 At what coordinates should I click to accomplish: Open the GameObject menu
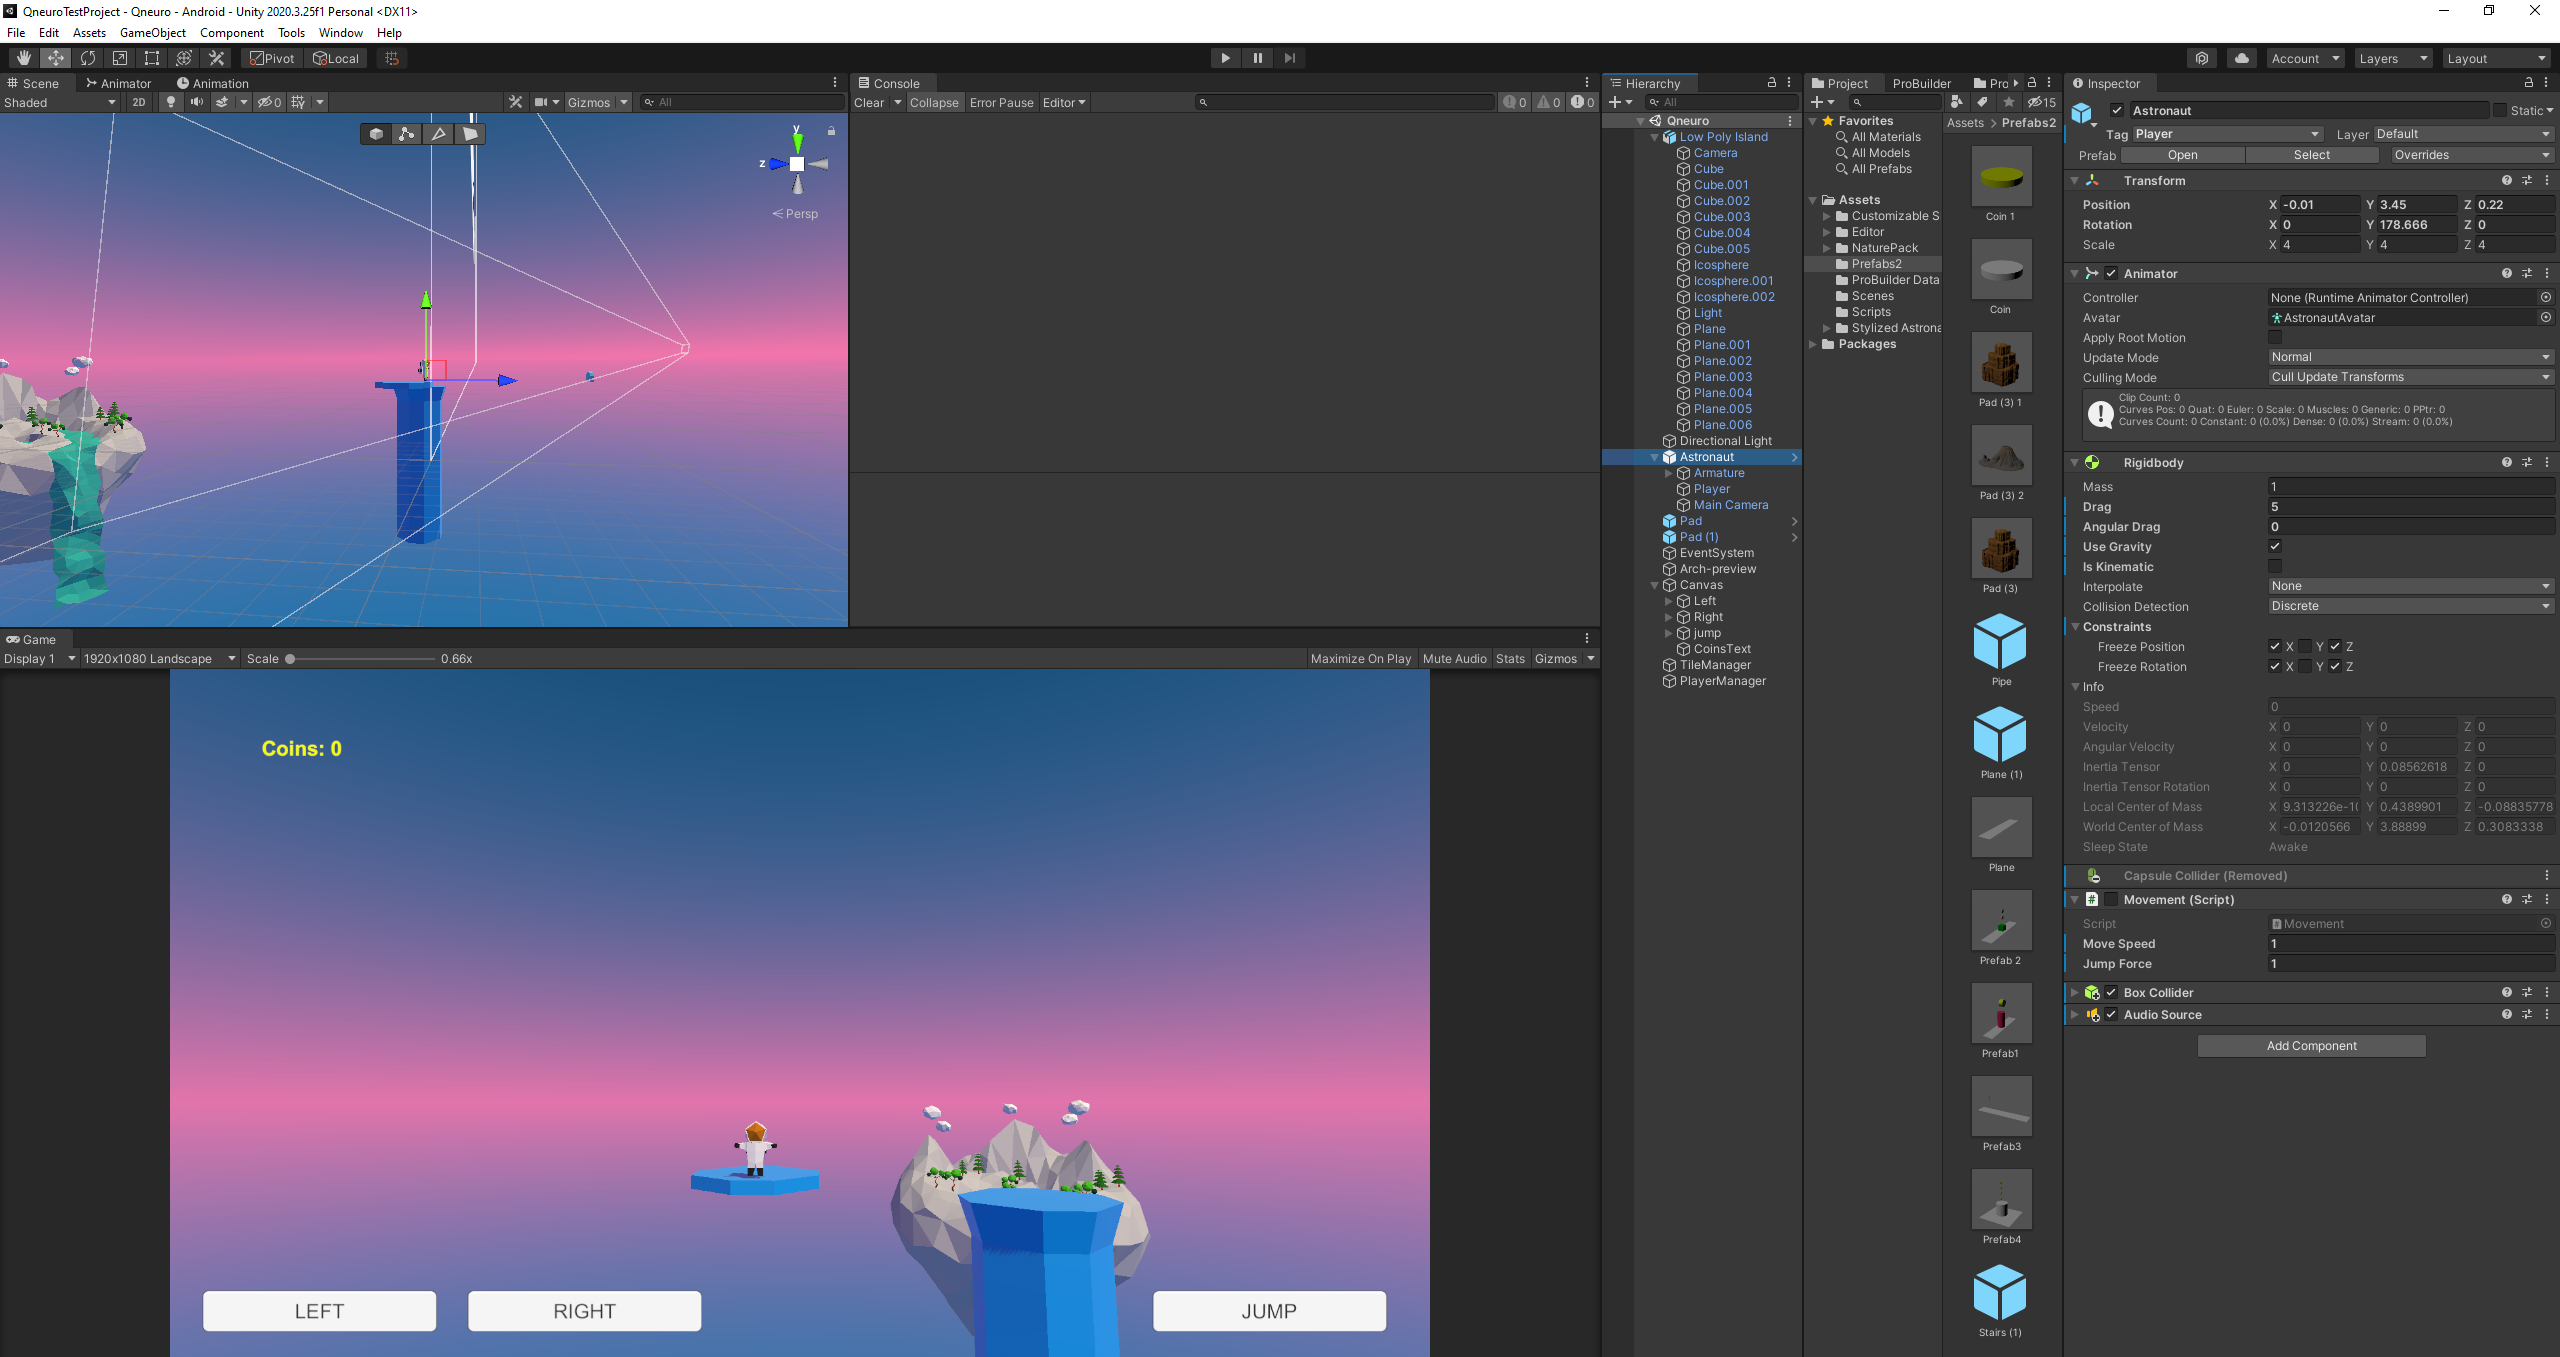click(x=152, y=33)
